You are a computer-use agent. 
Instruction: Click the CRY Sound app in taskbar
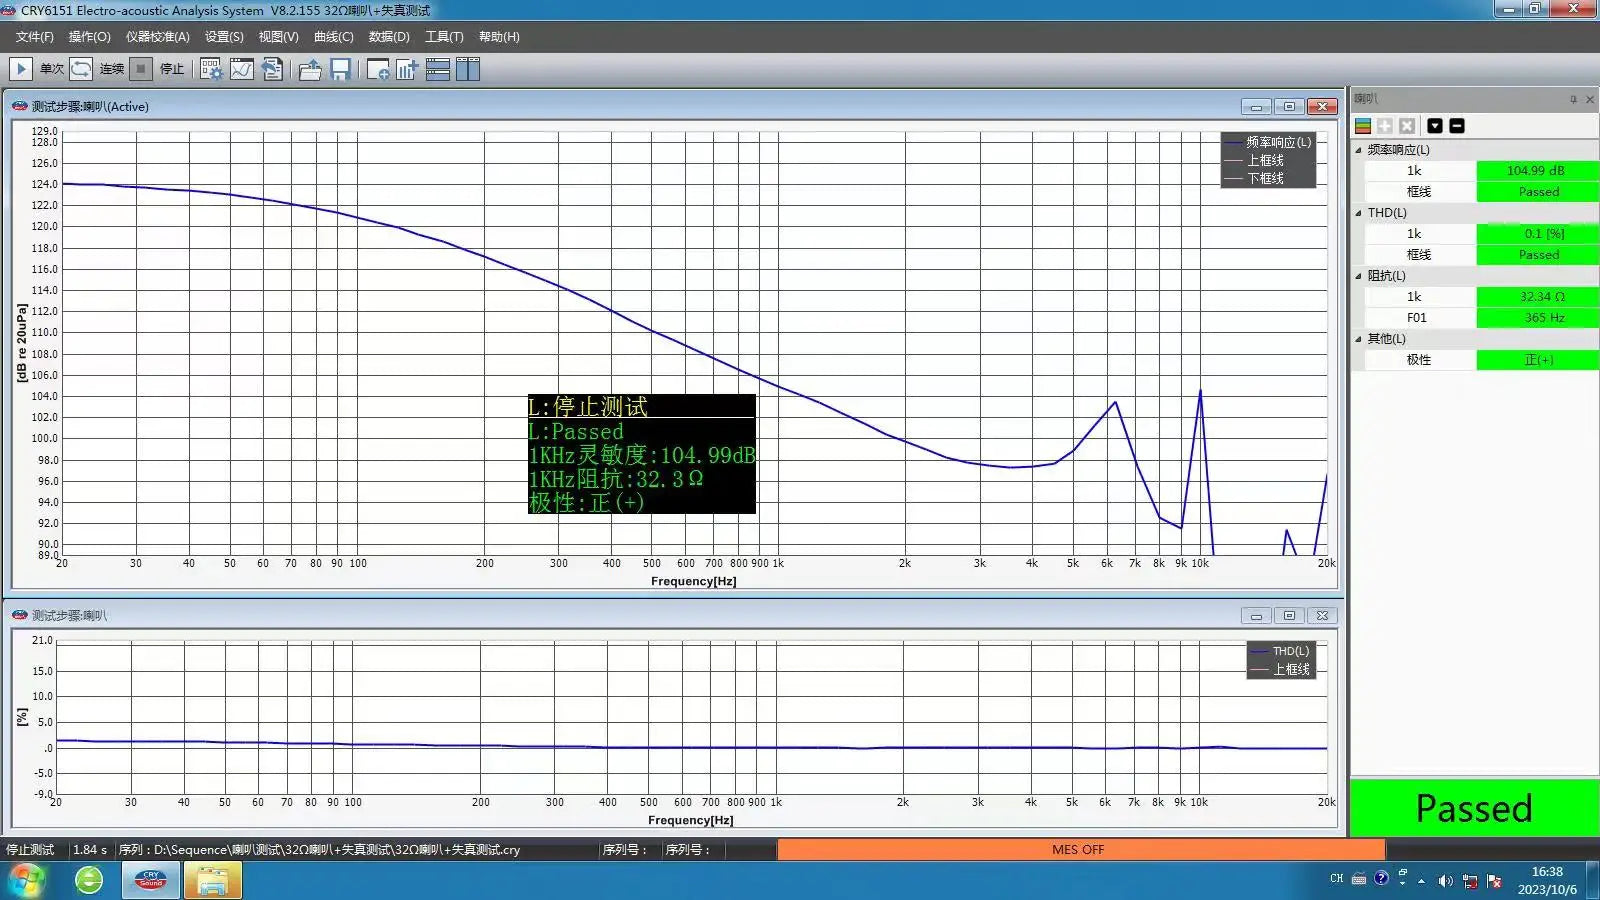click(151, 880)
